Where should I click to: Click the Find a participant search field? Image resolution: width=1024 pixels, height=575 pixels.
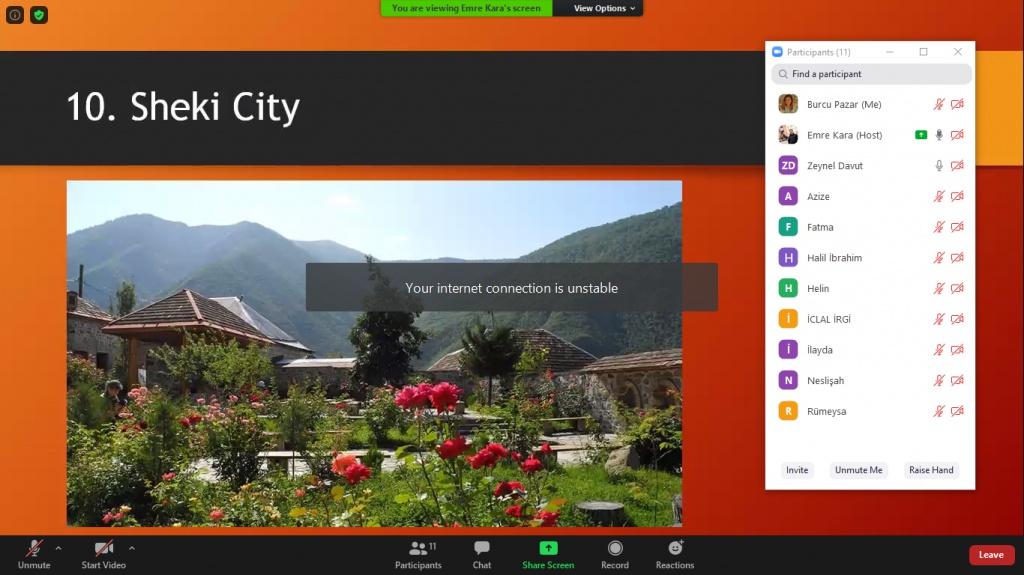pyautogui.click(x=871, y=74)
